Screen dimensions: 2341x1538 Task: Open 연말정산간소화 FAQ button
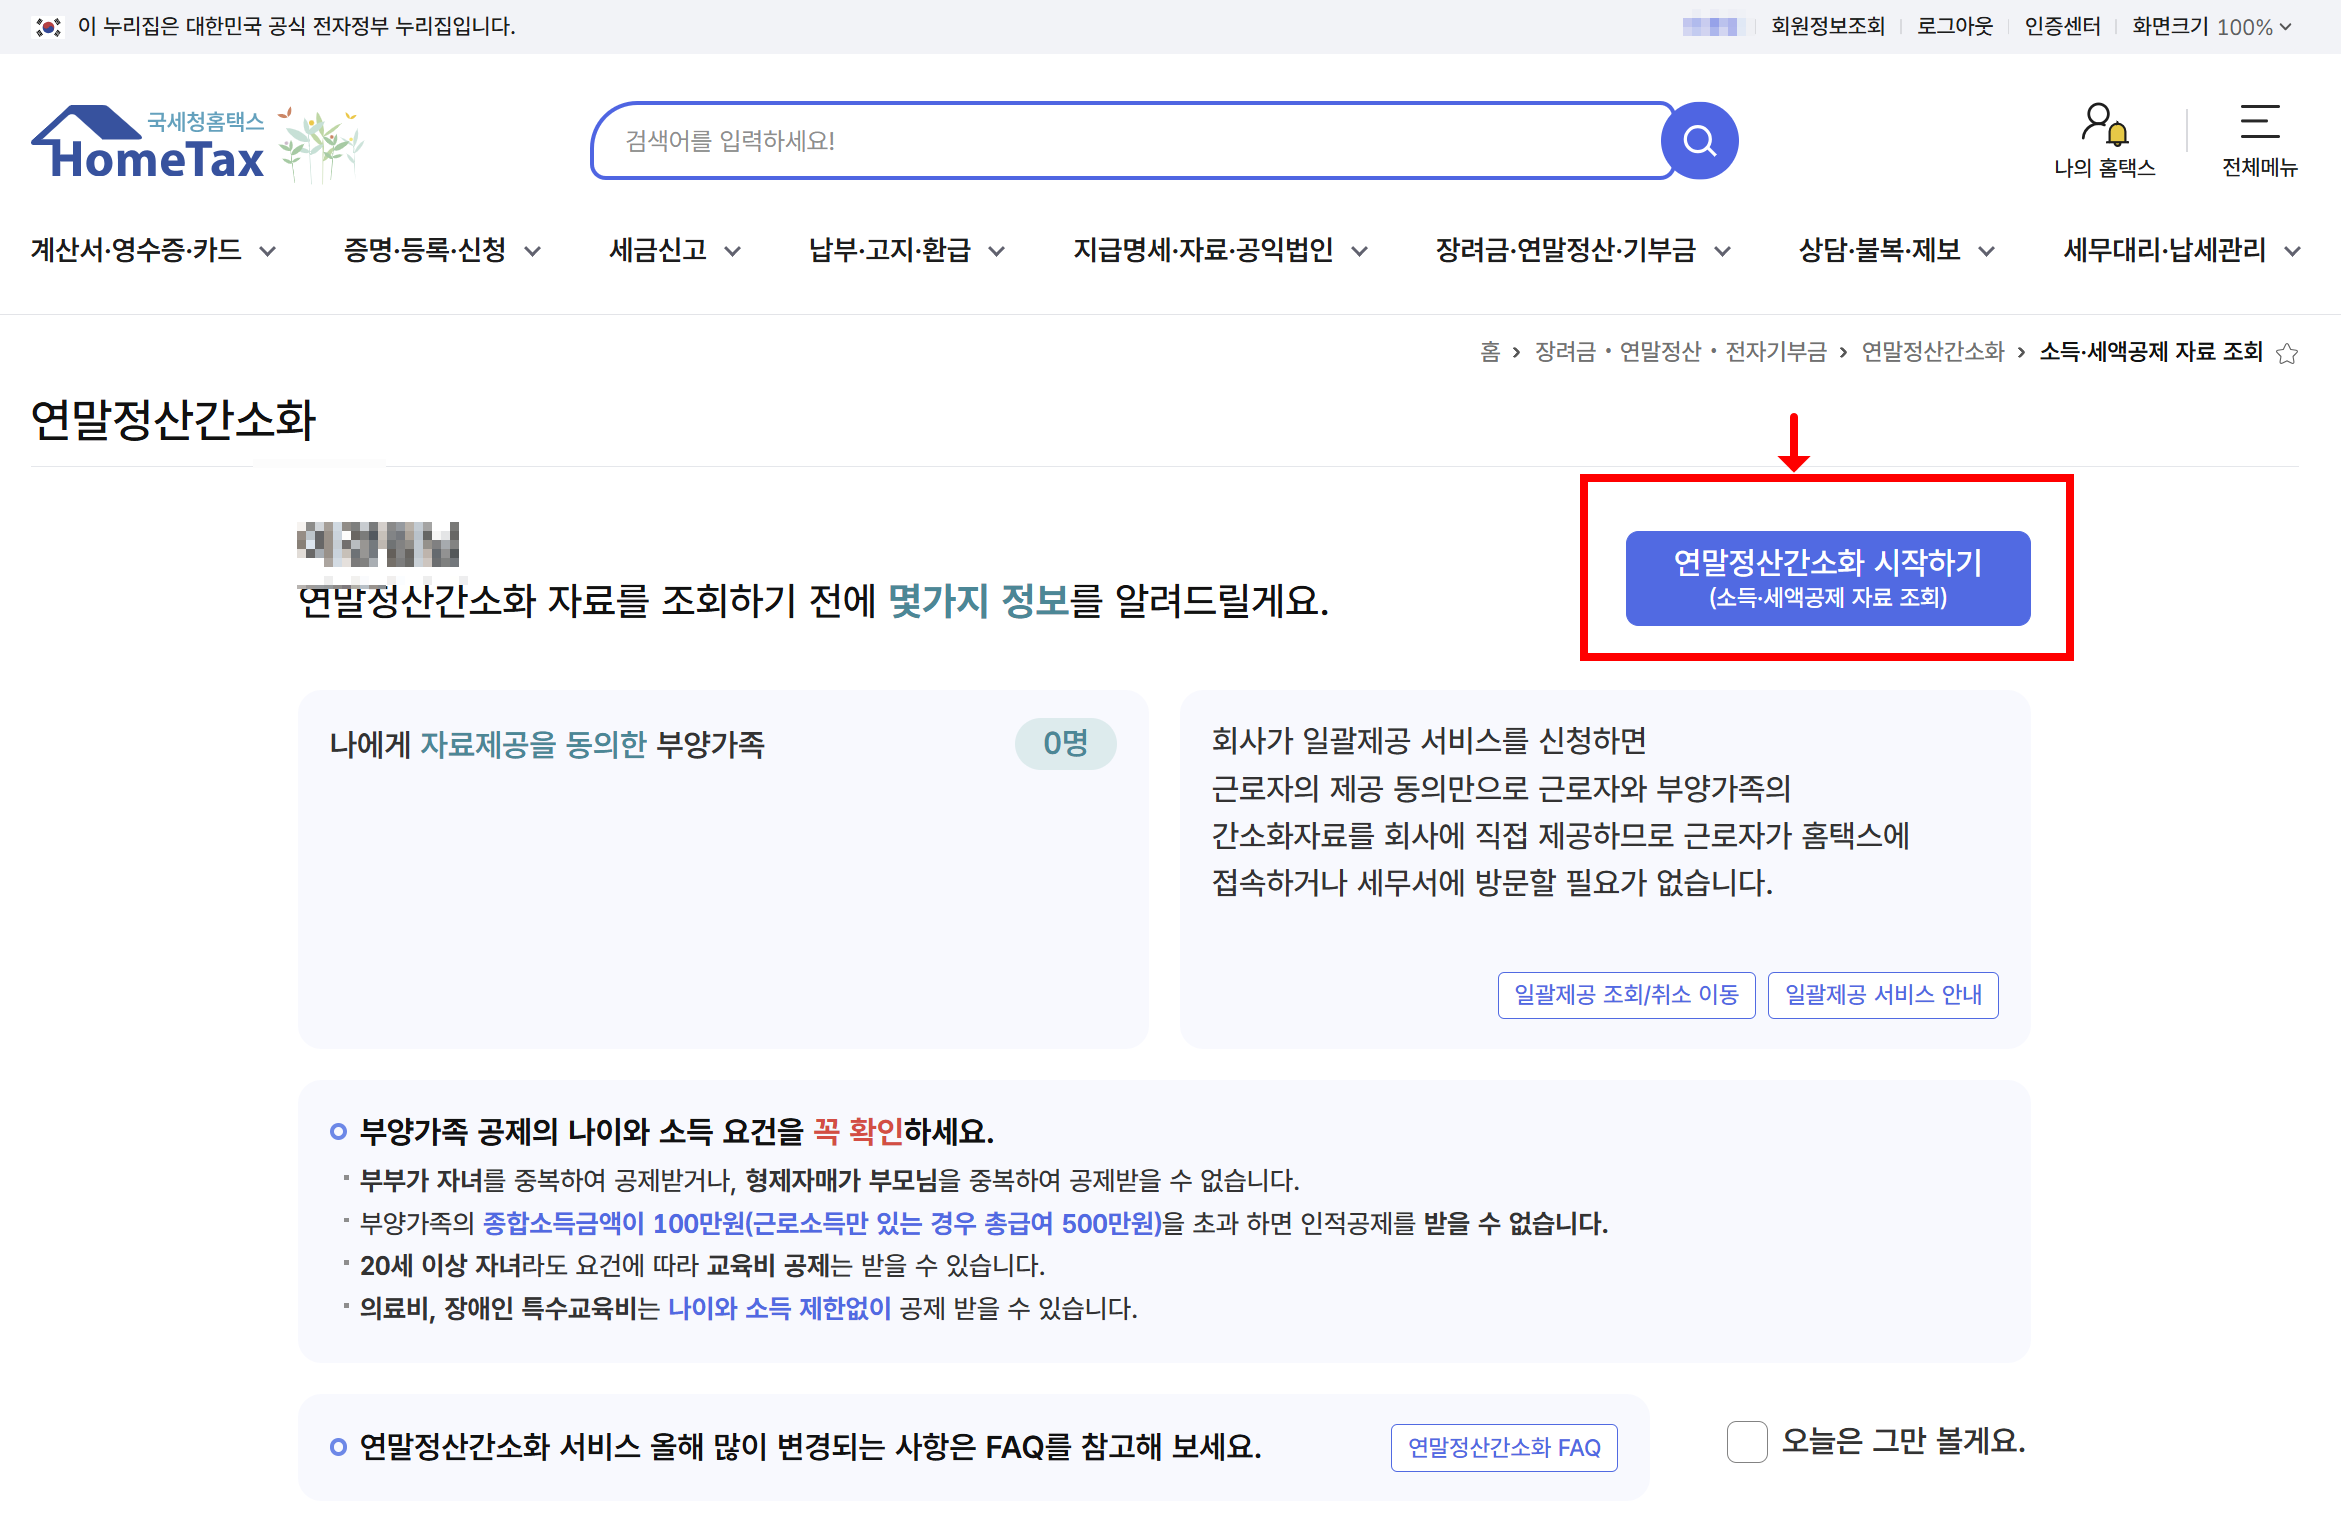(1504, 1447)
